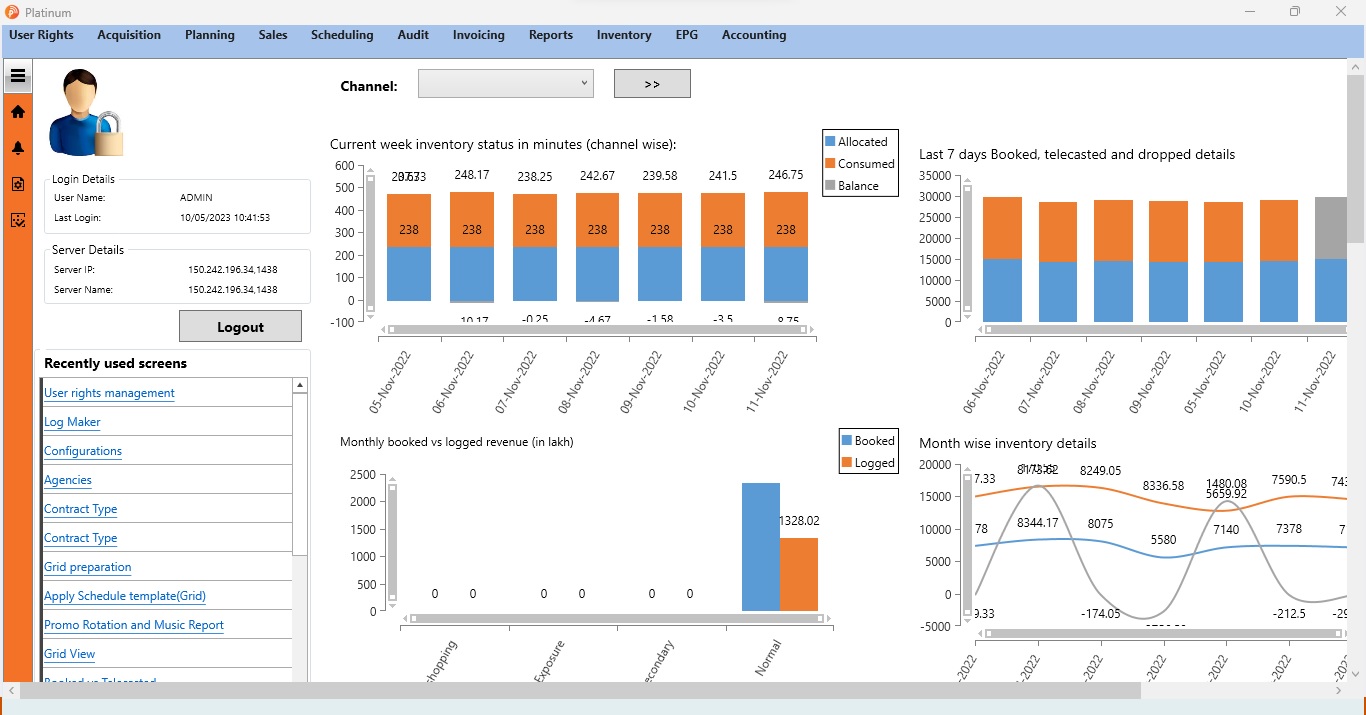Open the Accounting menu
The image size is (1366, 715).
click(754, 35)
